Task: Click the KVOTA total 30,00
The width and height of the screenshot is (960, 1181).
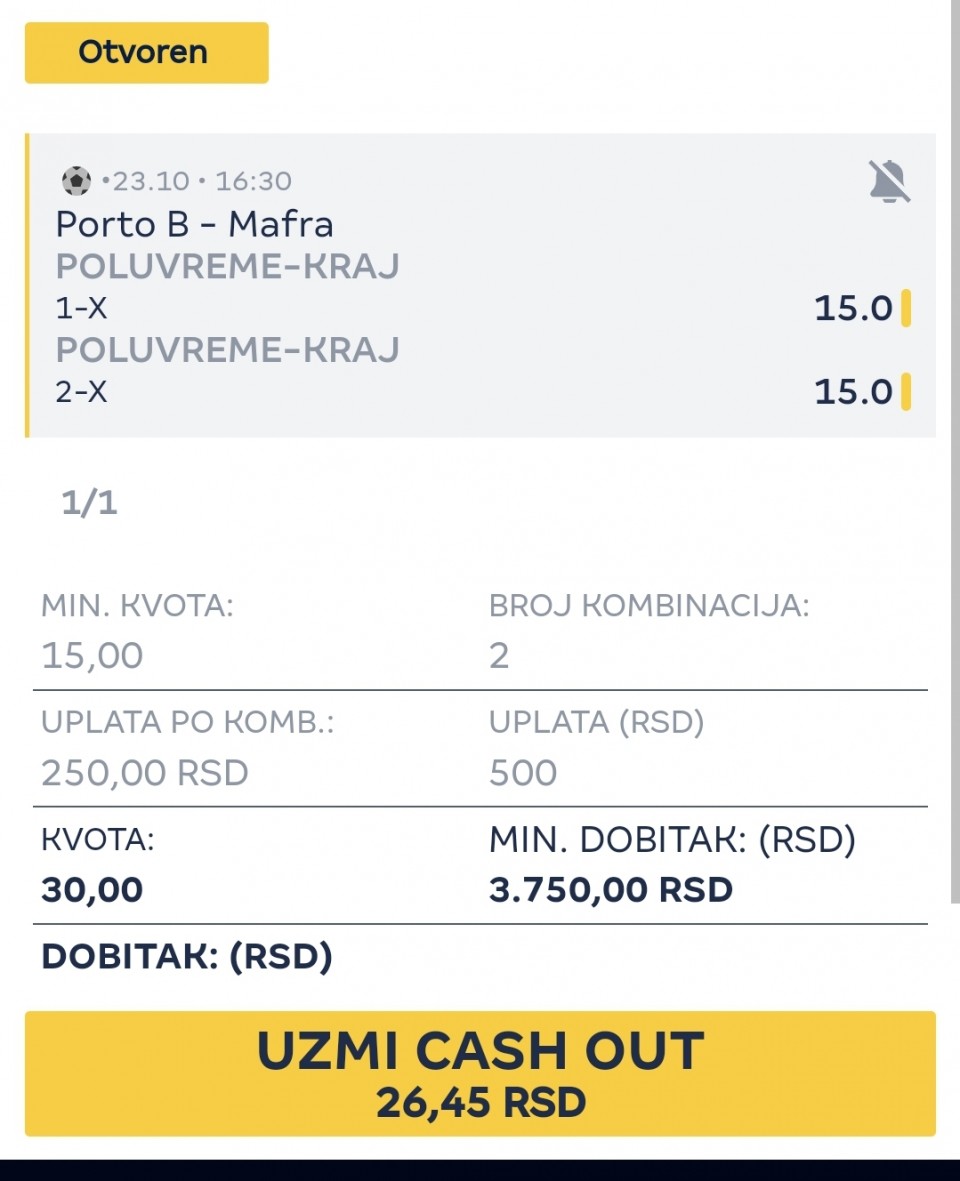Action: (x=92, y=889)
